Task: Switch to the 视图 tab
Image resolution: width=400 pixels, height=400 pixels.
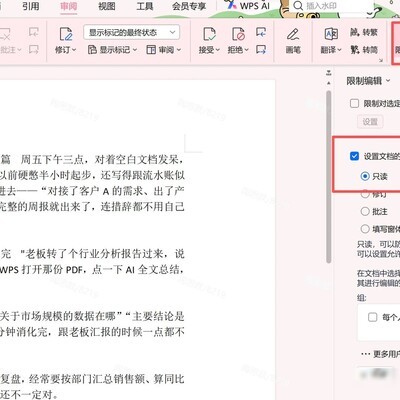Action: pos(107,6)
